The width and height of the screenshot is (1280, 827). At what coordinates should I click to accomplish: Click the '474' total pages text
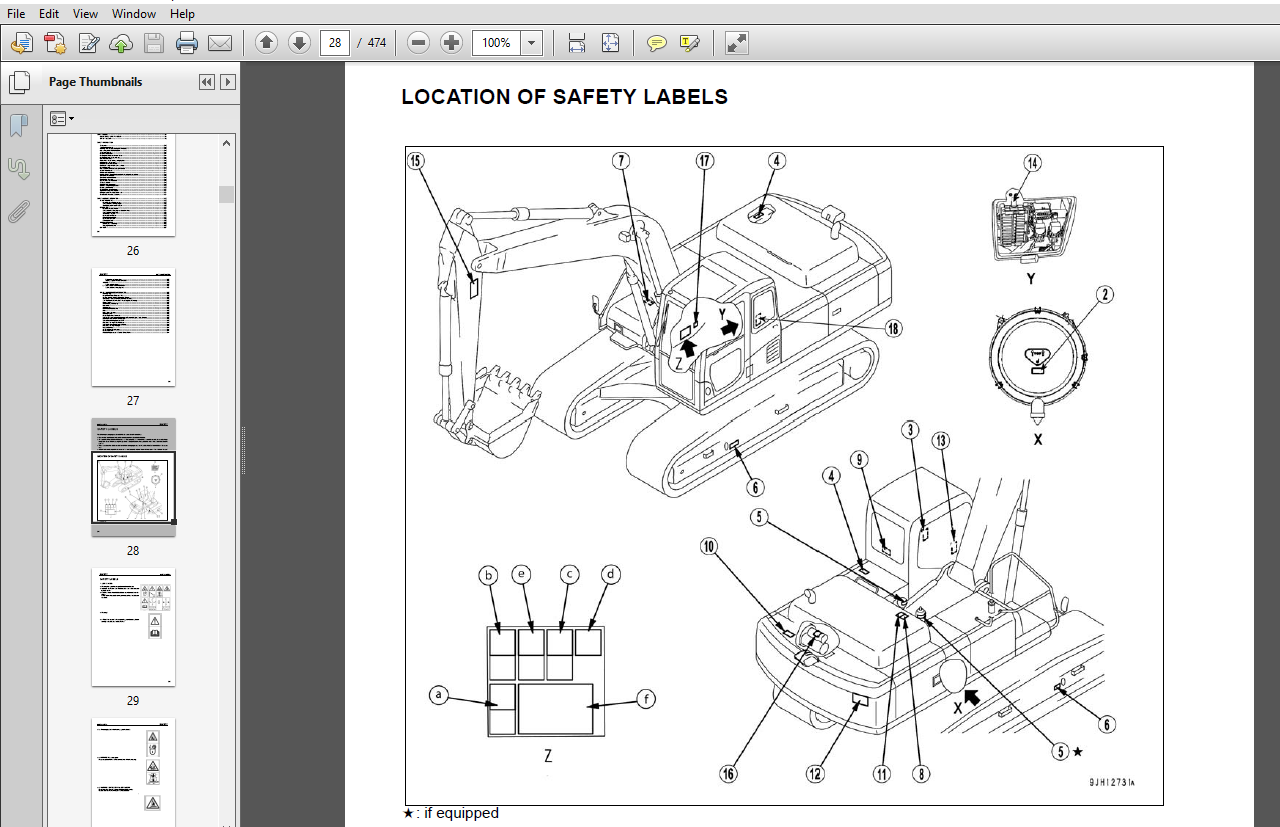[x=377, y=43]
